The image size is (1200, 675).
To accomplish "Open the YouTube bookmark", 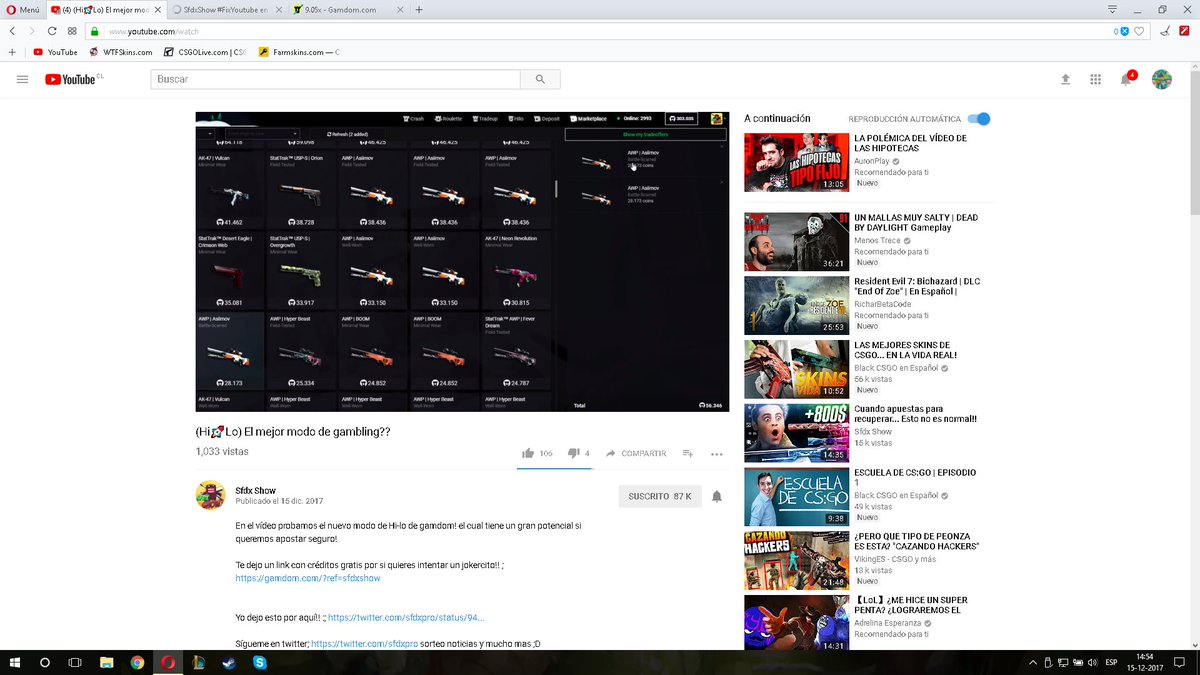I will (x=55, y=52).
